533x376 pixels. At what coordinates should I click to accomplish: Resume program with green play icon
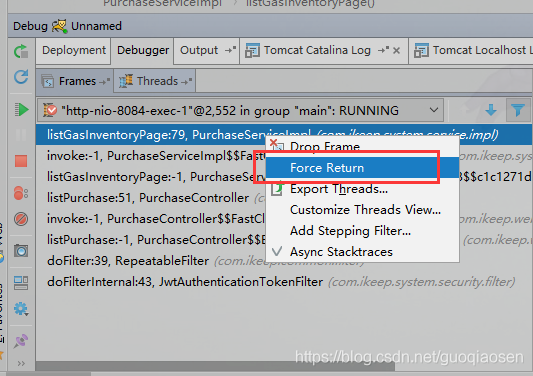coord(21,110)
